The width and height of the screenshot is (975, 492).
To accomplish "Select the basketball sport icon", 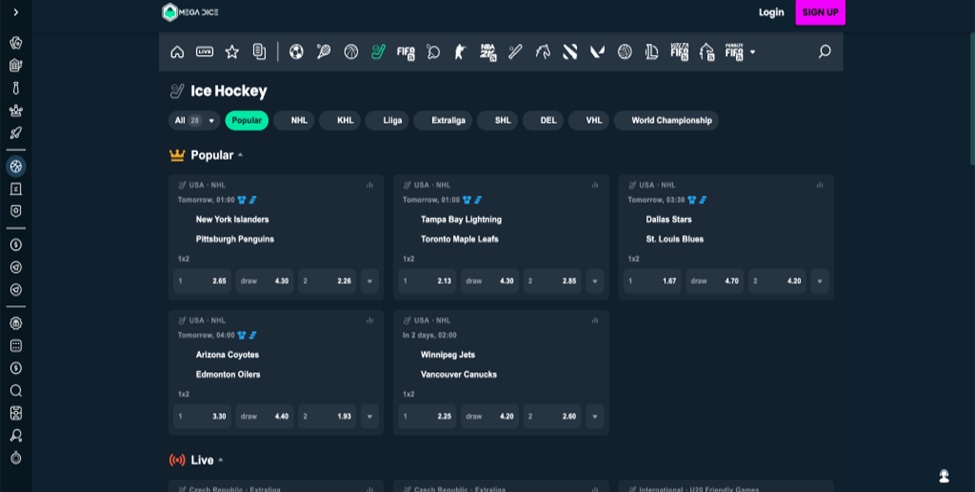I will 351,52.
